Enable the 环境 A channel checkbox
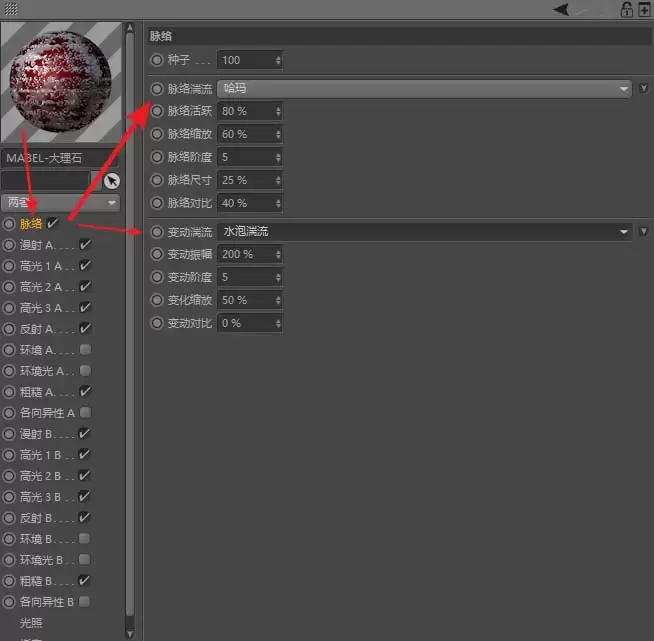 (x=85, y=349)
